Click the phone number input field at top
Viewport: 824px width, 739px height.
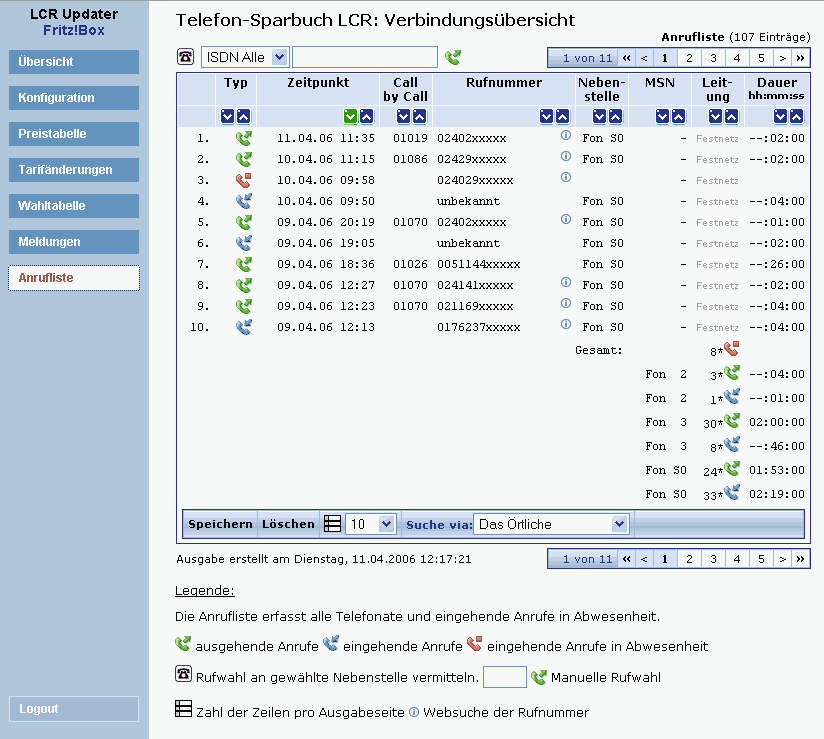coord(365,57)
